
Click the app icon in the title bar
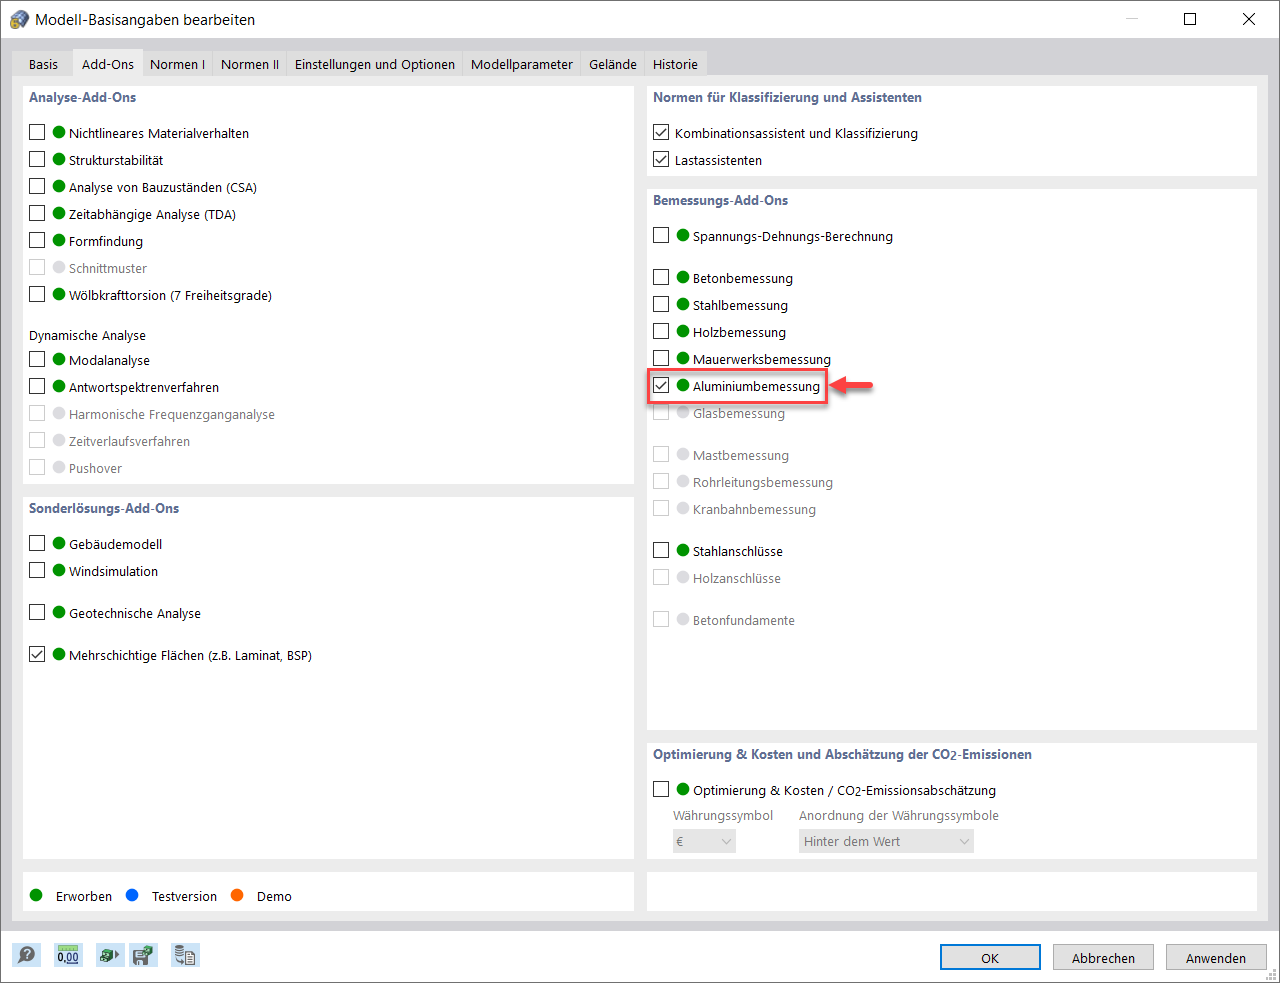19,19
